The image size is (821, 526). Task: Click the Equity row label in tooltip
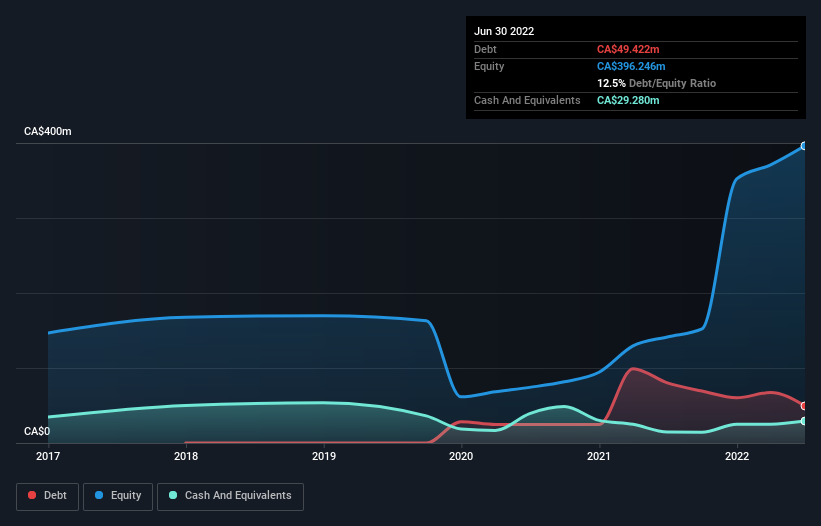pyautogui.click(x=489, y=66)
